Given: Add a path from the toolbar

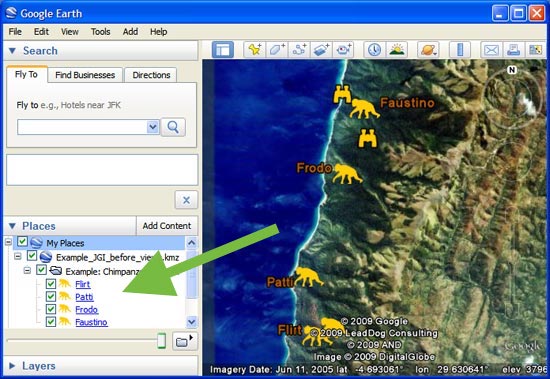Looking at the screenshot, I should click(299, 50).
